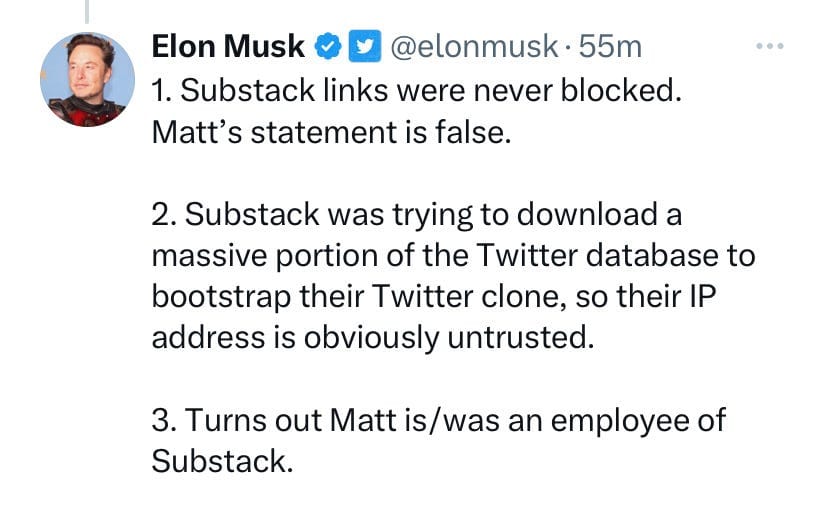
Task: Click the blue verified checkmark badge
Action: 327,46
